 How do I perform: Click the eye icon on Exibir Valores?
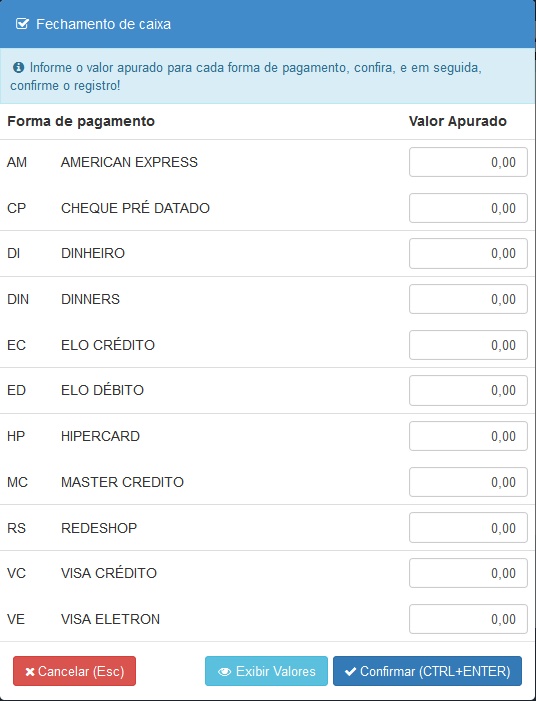click(224, 671)
